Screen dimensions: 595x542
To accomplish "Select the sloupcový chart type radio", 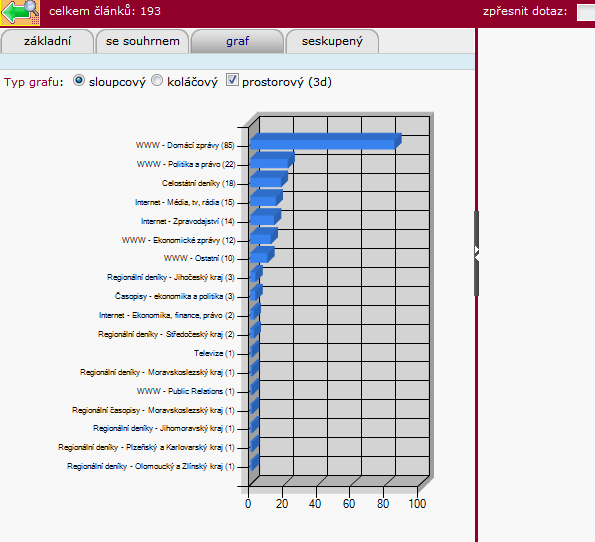I will pyautogui.click(x=79, y=80).
